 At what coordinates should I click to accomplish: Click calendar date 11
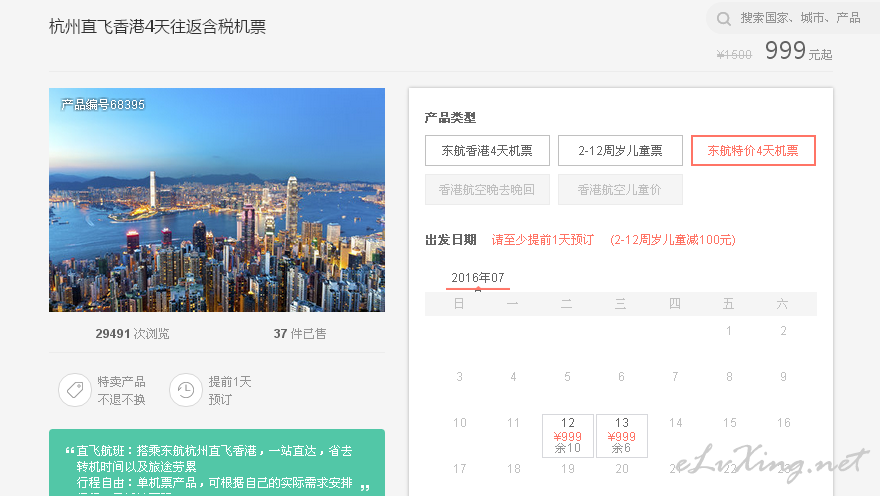514,423
